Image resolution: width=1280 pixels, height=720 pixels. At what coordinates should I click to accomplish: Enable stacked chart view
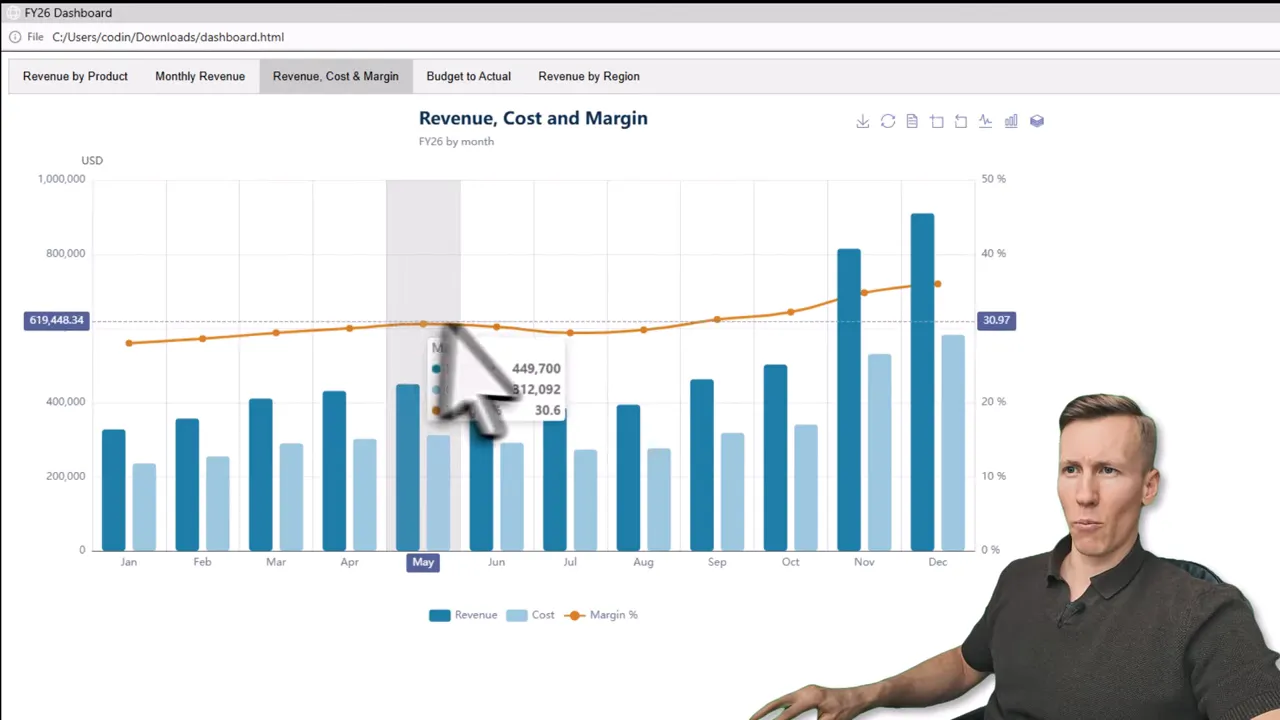[x=1037, y=121]
